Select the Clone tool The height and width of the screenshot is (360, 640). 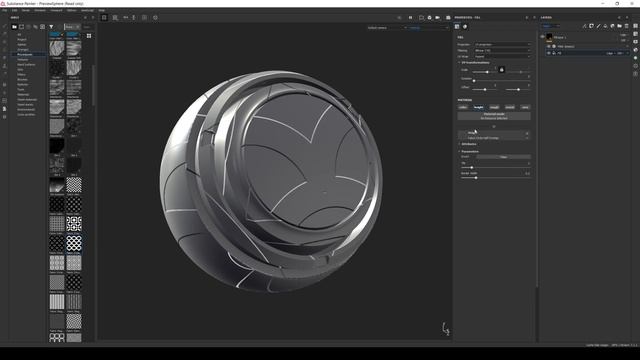click(4, 65)
